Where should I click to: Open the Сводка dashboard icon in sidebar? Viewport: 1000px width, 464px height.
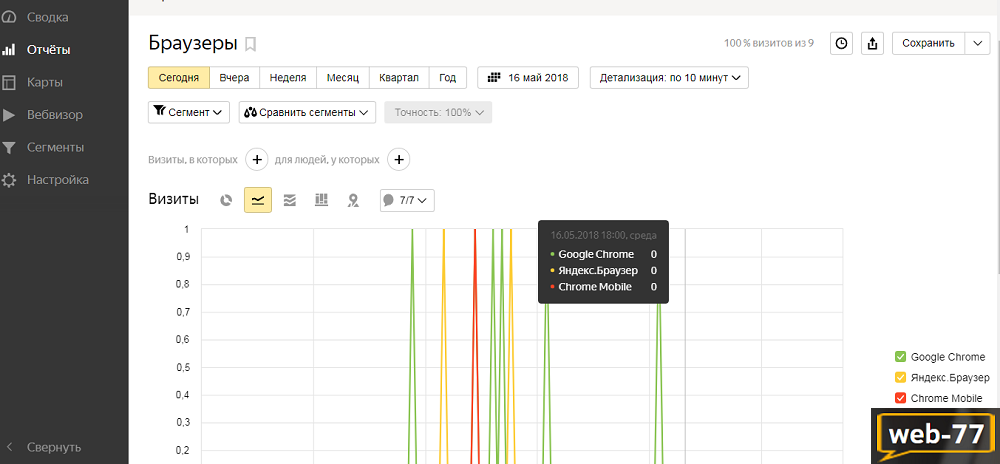coord(8,17)
